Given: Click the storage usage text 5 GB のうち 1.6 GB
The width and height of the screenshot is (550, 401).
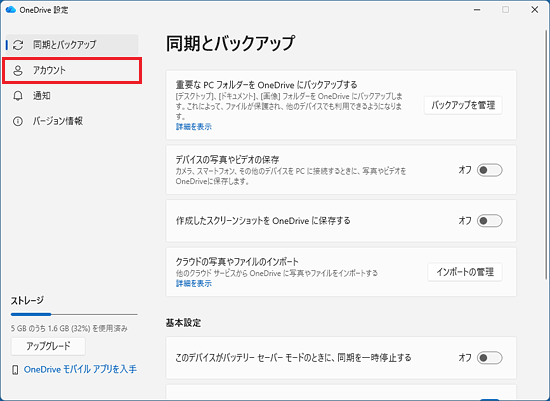Looking at the screenshot, I should pos(69,329).
